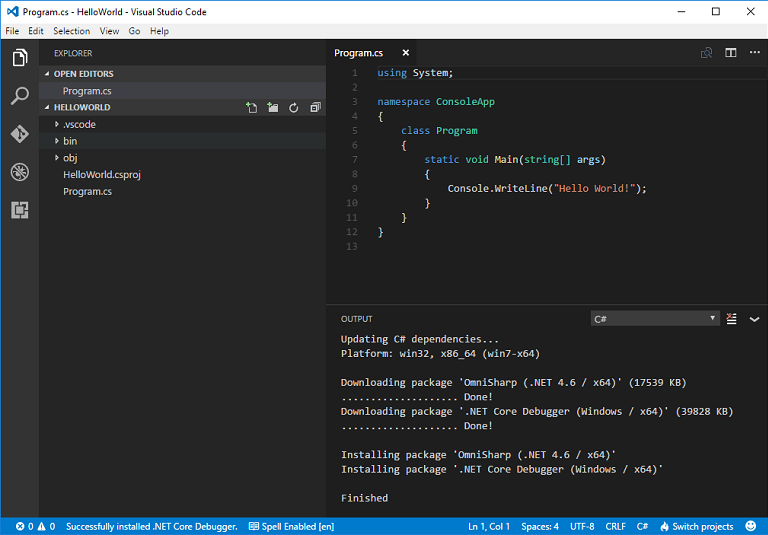The width and height of the screenshot is (768, 535).
Task: Collapse all folders in HELLOWORLD explorer
Action: [315, 107]
